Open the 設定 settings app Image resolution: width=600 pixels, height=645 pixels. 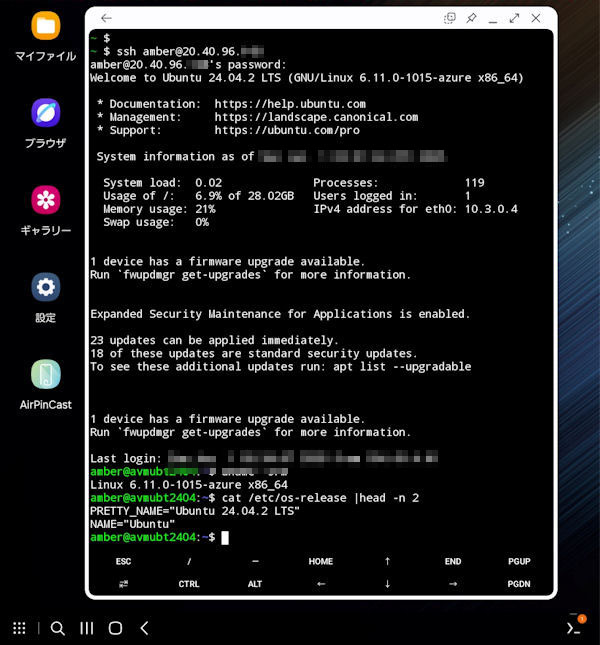click(x=46, y=287)
